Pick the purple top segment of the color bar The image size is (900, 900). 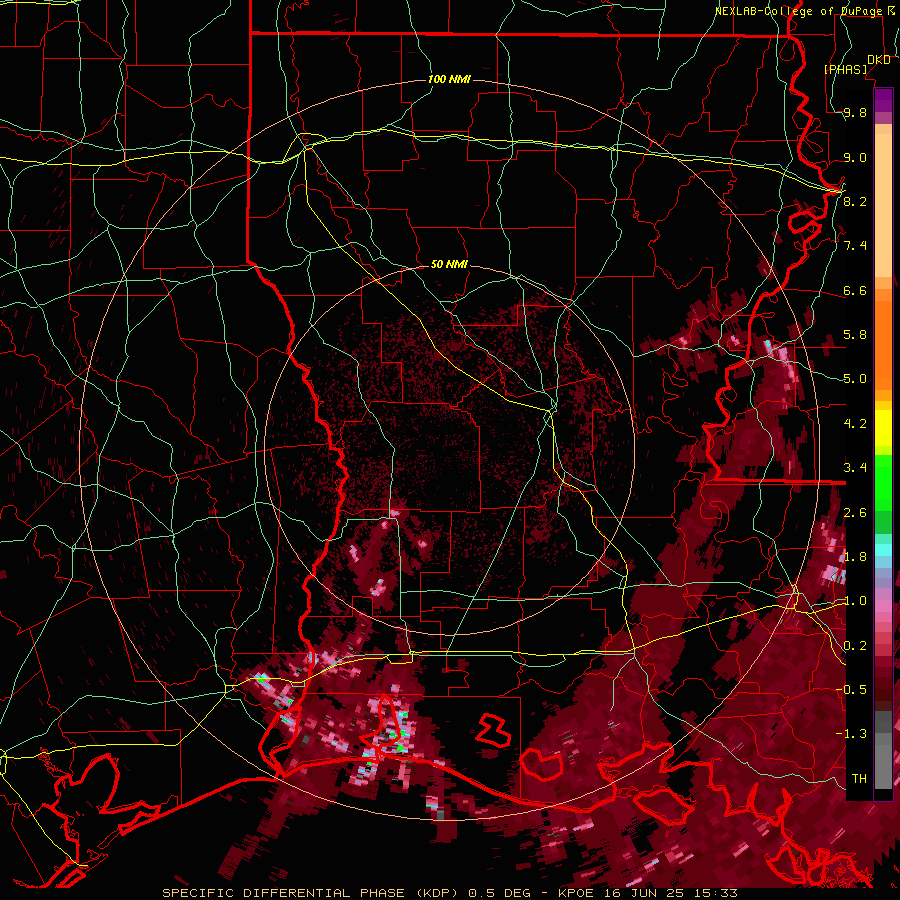pyautogui.click(x=883, y=99)
